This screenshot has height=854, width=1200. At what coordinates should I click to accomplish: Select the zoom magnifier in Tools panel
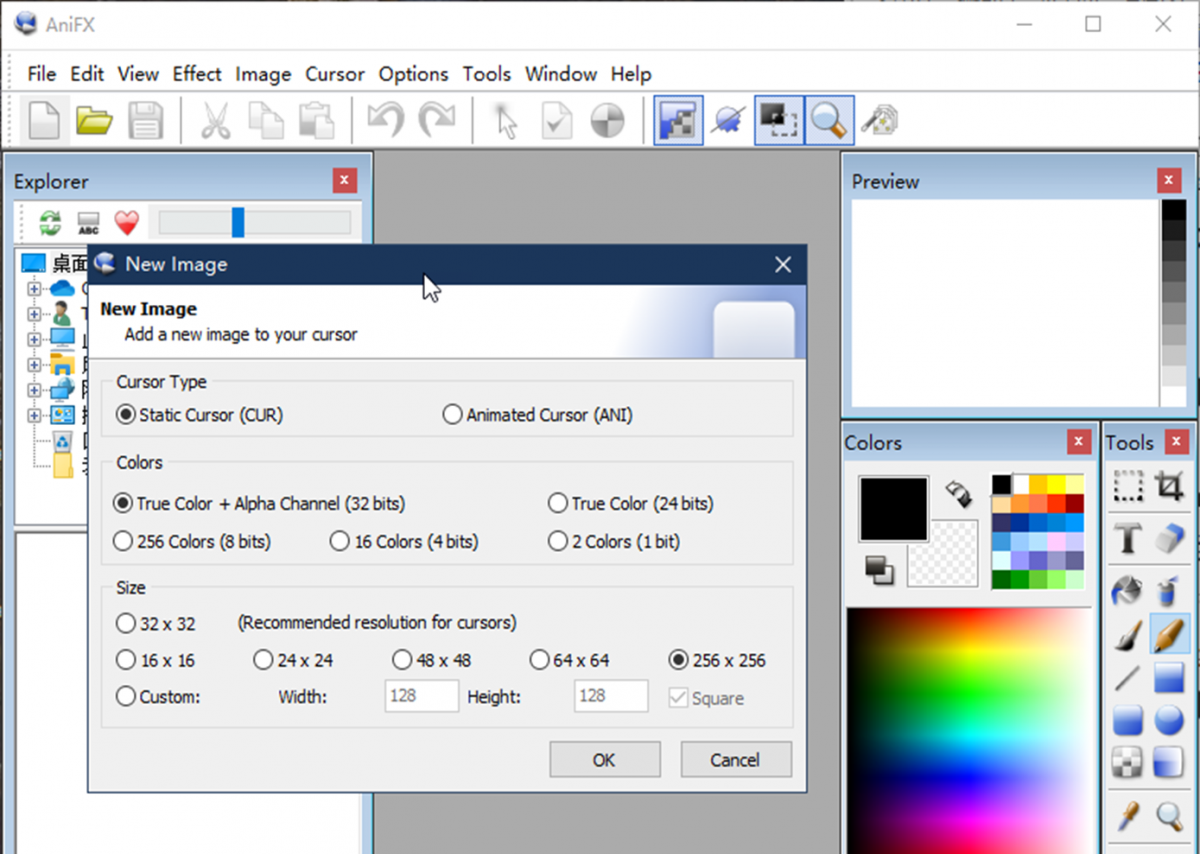pyautogui.click(x=1168, y=816)
